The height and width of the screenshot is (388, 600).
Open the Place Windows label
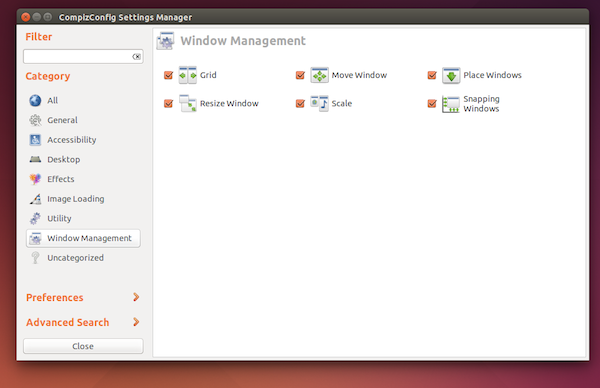492,75
